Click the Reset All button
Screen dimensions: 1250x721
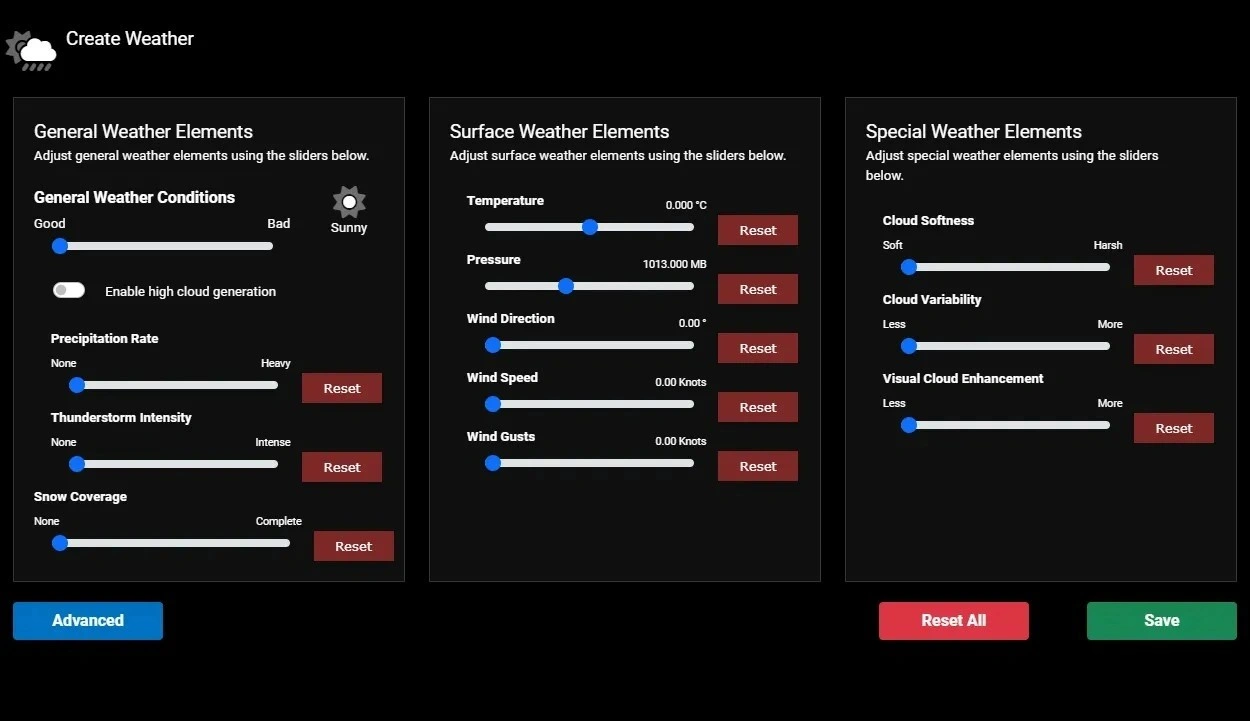[x=953, y=620]
